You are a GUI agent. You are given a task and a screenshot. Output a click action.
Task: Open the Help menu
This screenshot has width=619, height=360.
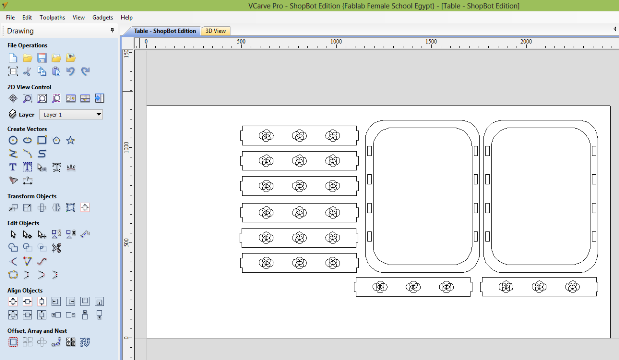[x=127, y=17]
